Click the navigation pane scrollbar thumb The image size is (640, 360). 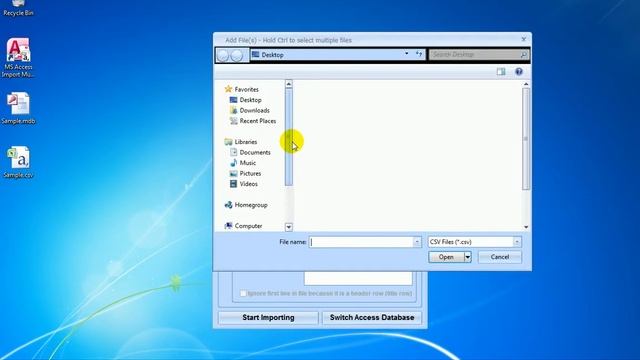coord(289,137)
